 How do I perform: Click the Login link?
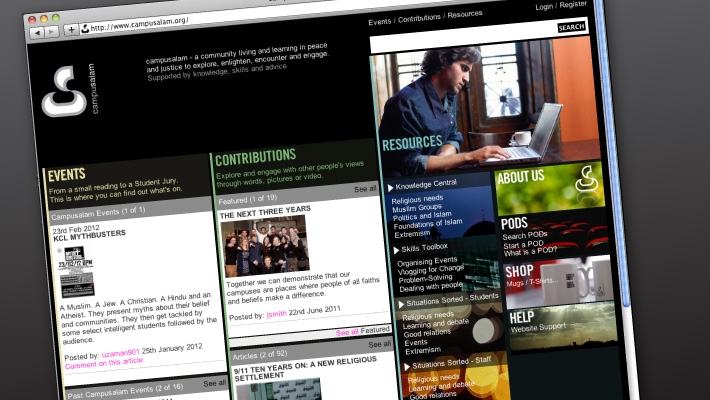(544, 7)
